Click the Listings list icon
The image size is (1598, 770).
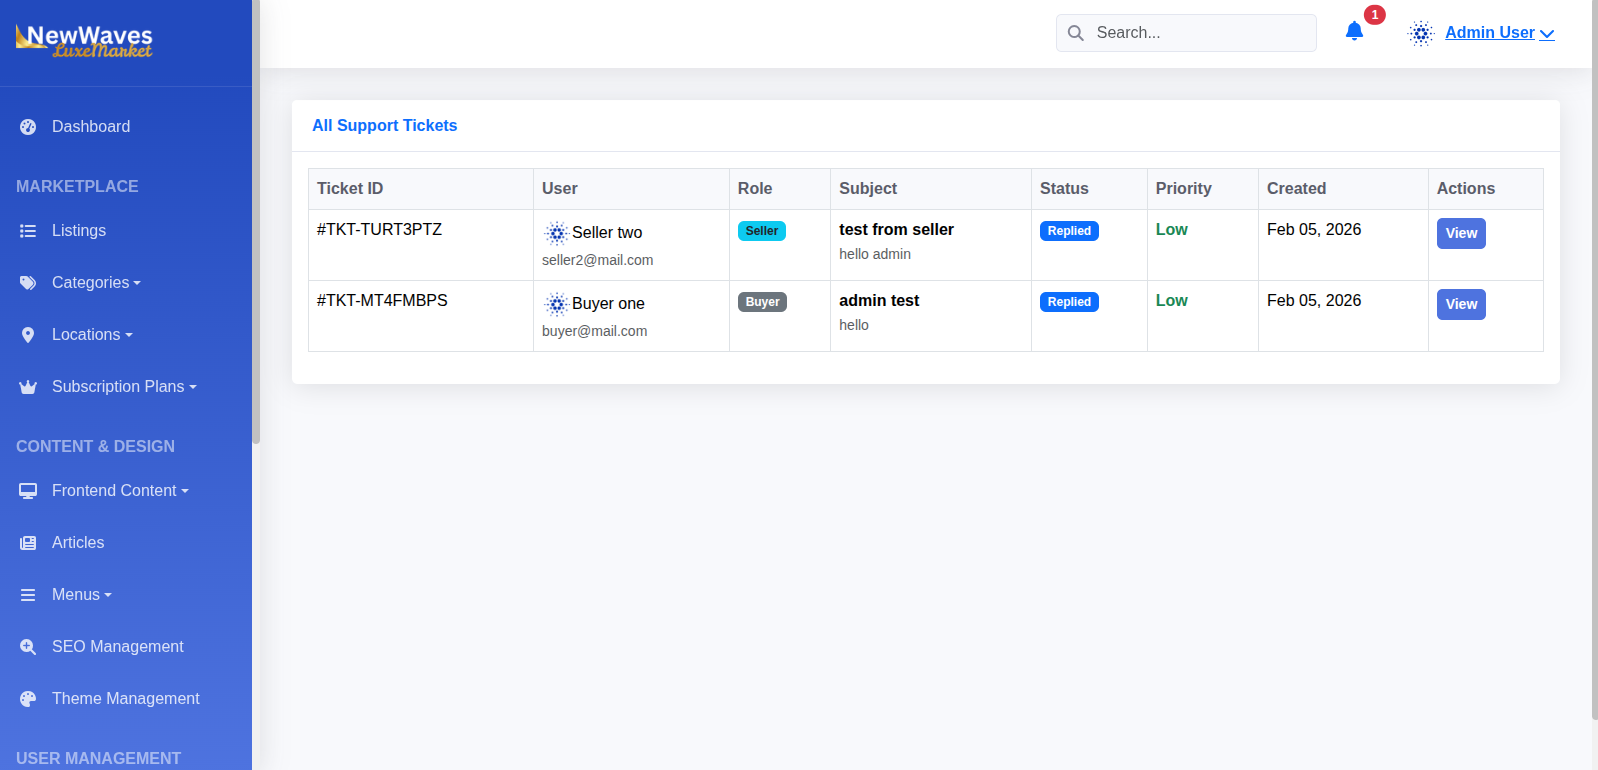pos(28,231)
